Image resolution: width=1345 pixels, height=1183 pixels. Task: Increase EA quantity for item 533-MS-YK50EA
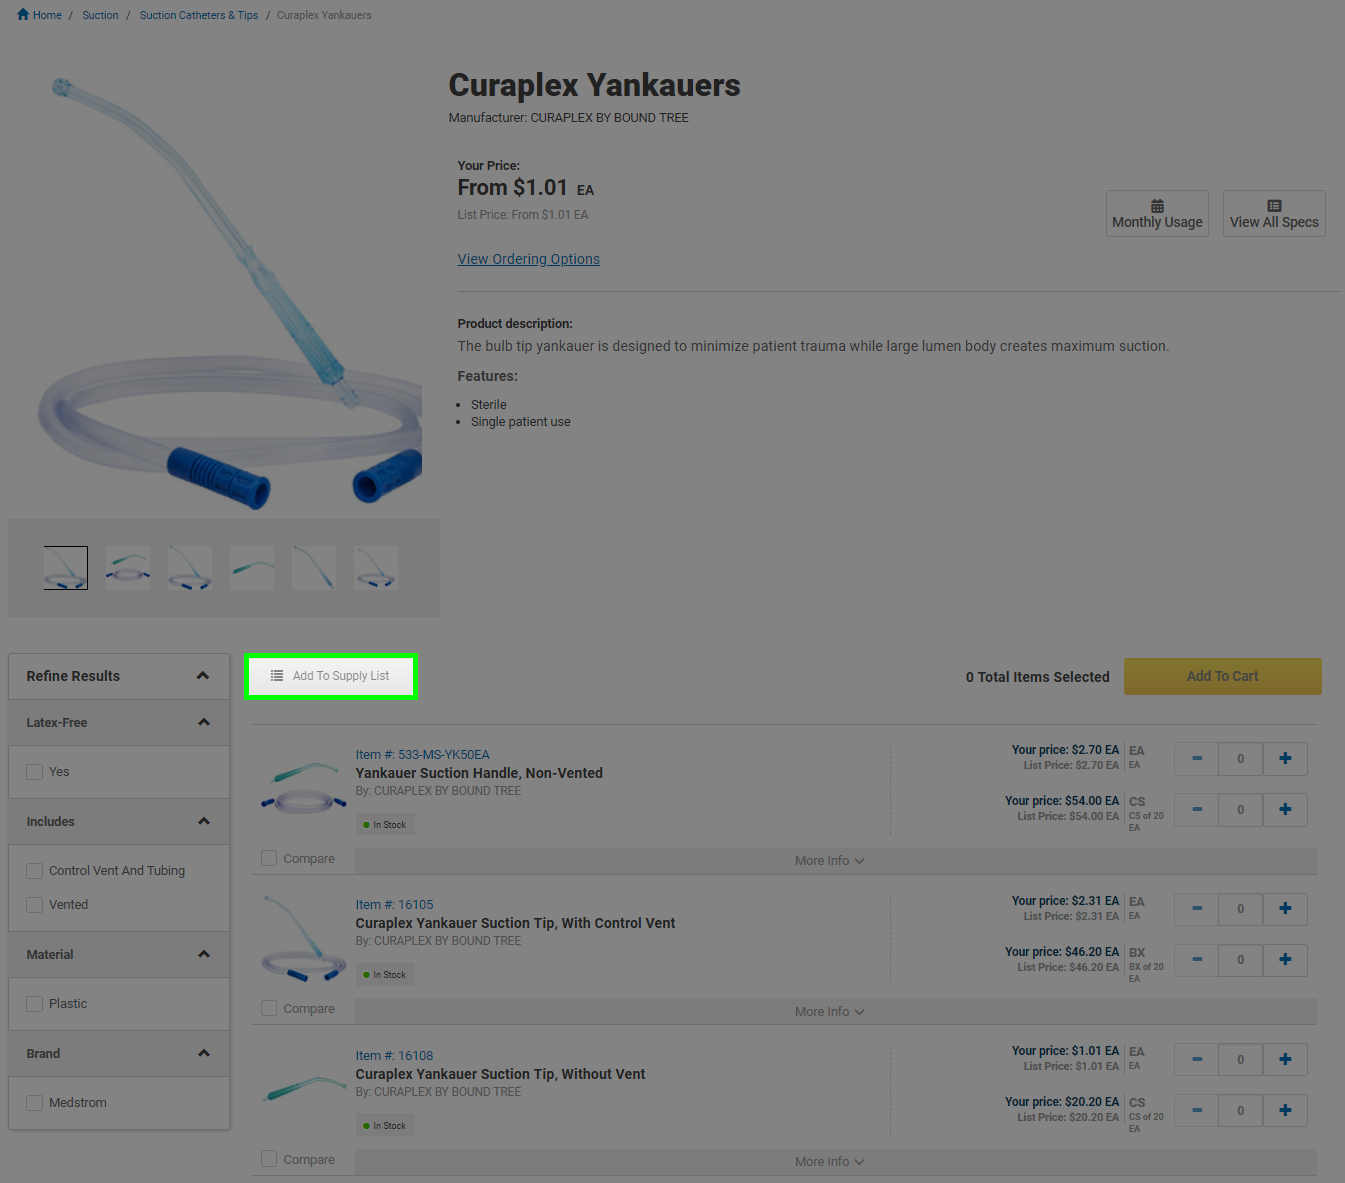[x=1285, y=759]
